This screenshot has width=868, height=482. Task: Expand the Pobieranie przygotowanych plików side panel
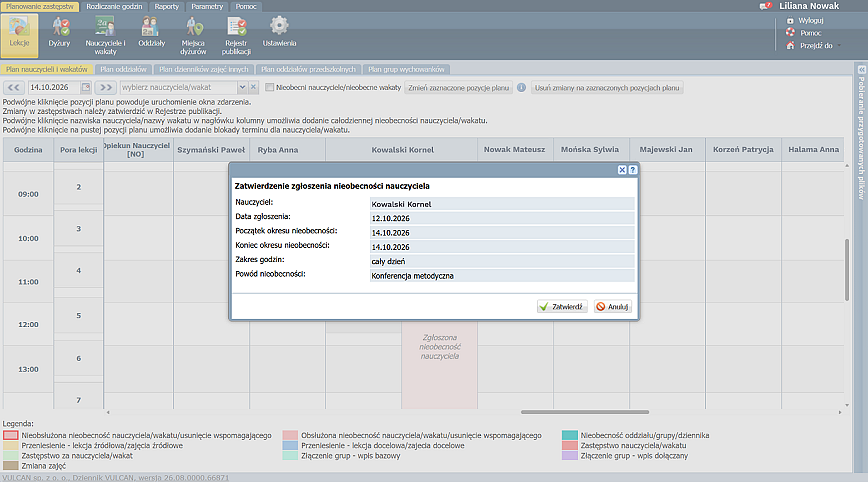pos(861,70)
